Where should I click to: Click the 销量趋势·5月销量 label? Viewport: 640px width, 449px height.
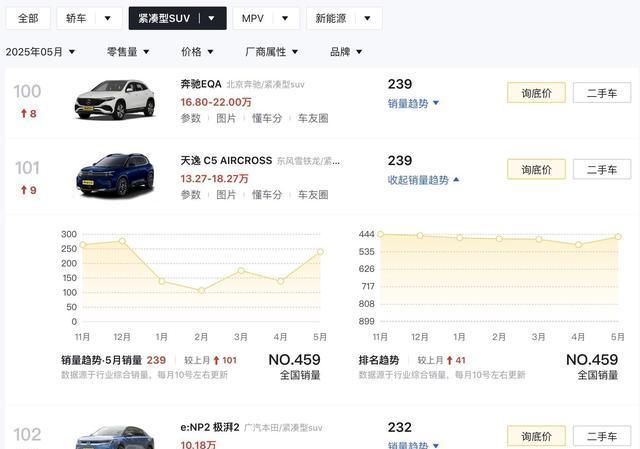click(102, 360)
